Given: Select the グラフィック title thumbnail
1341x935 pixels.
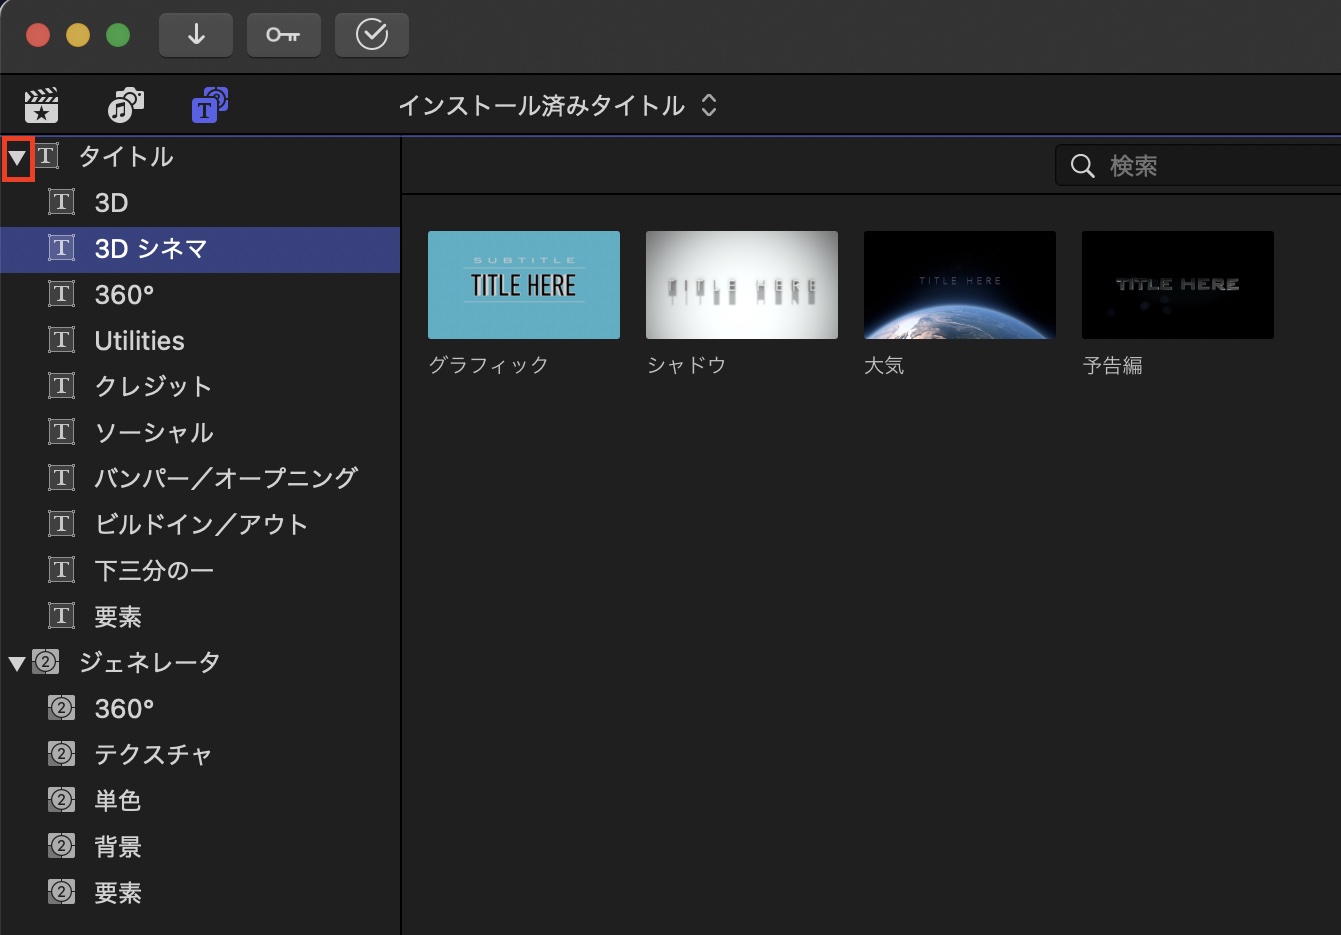Looking at the screenshot, I should click(x=523, y=285).
